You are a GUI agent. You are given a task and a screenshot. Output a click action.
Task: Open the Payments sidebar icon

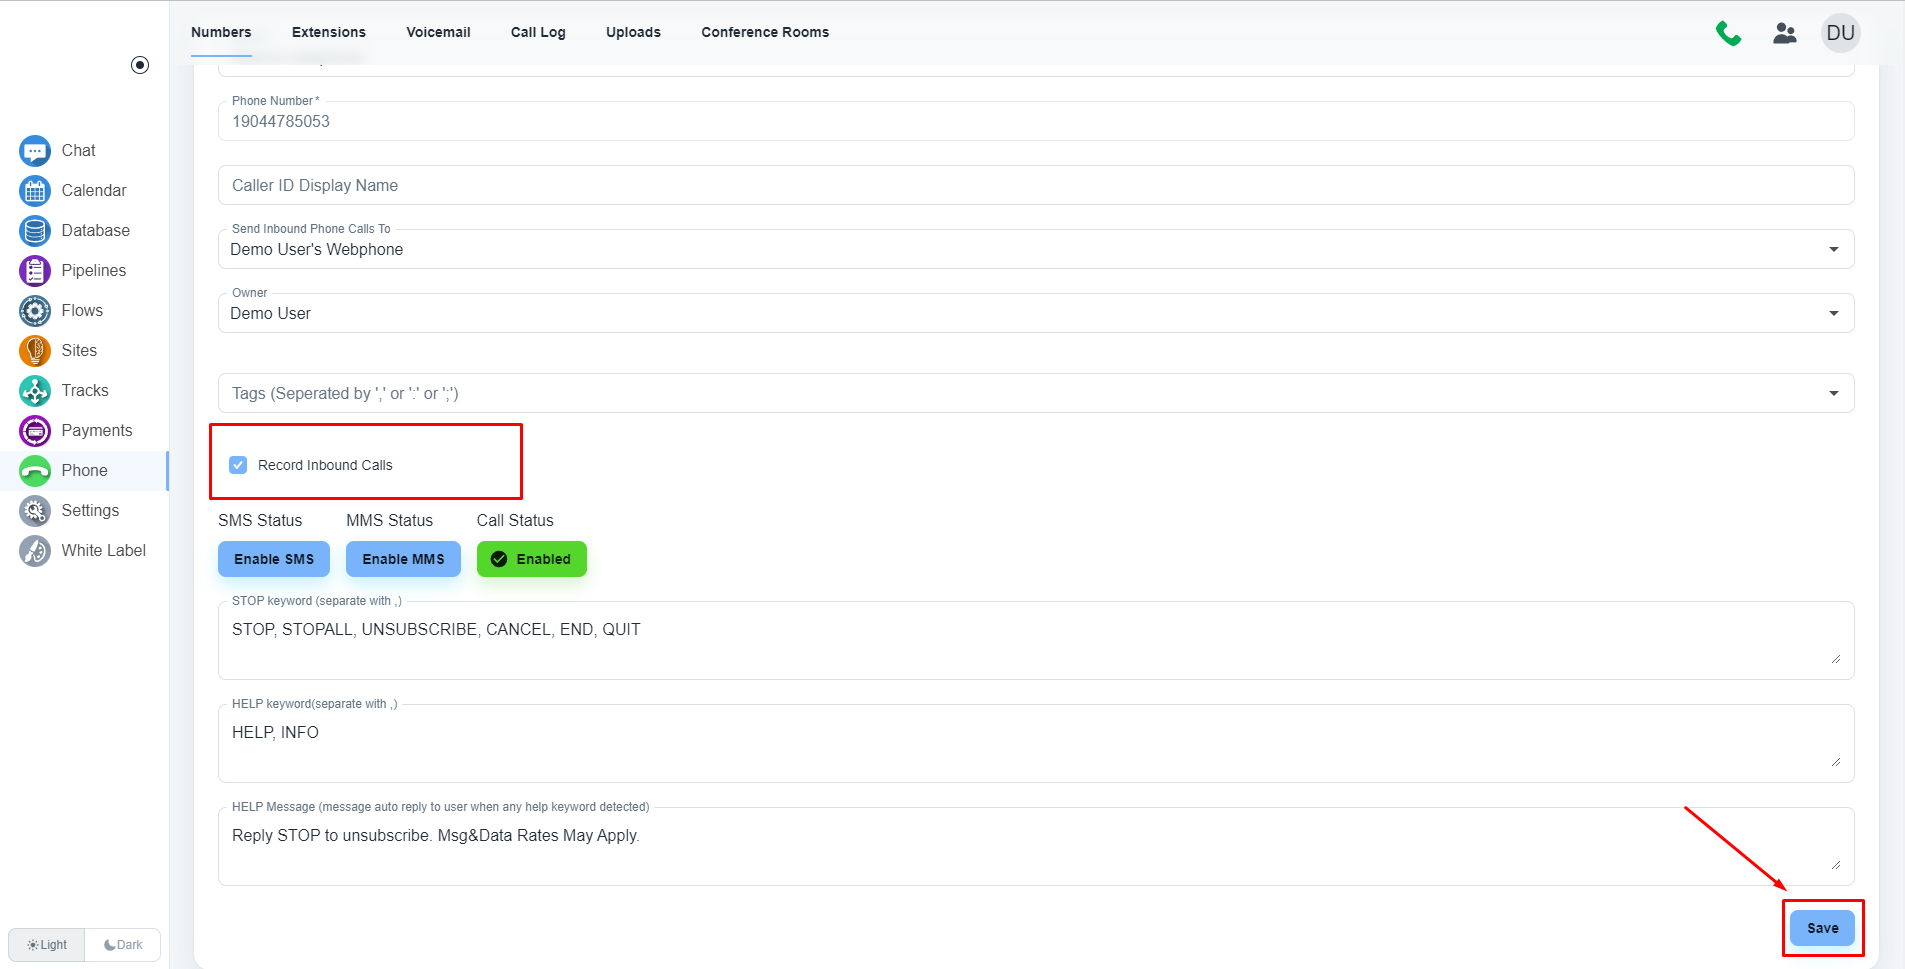pyautogui.click(x=35, y=431)
